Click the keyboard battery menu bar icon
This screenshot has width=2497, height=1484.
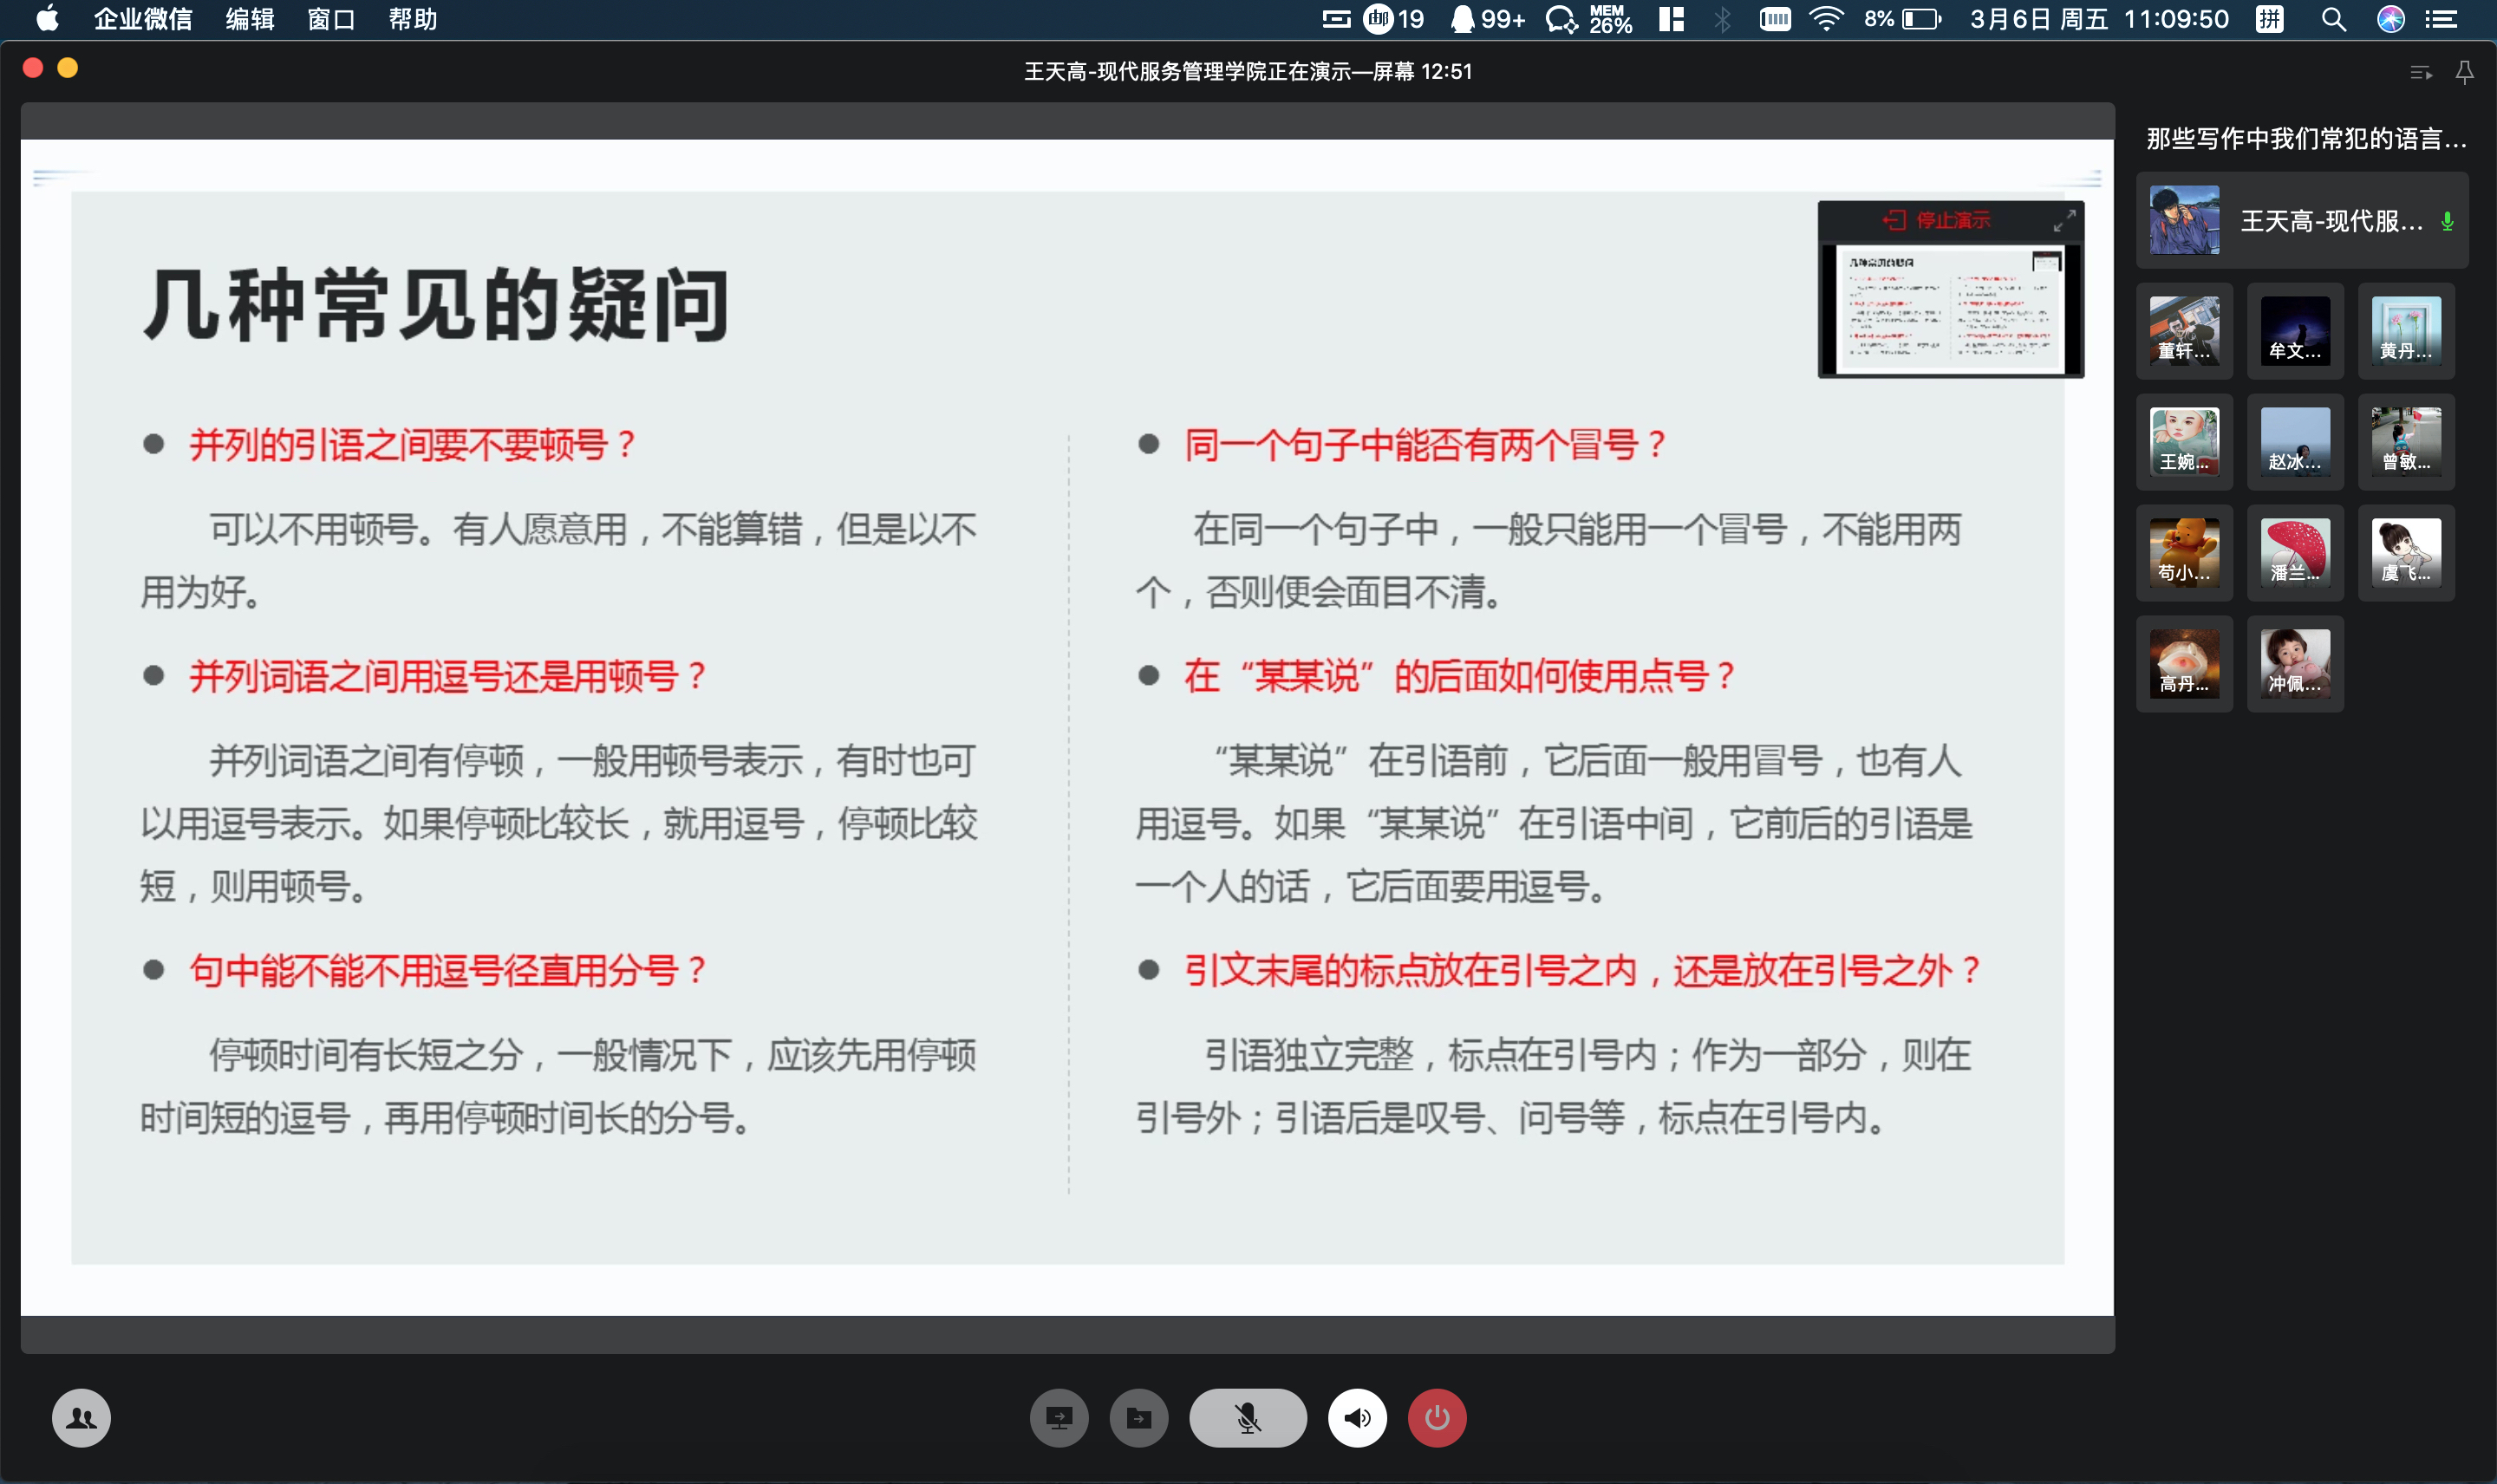pos(1775,19)
